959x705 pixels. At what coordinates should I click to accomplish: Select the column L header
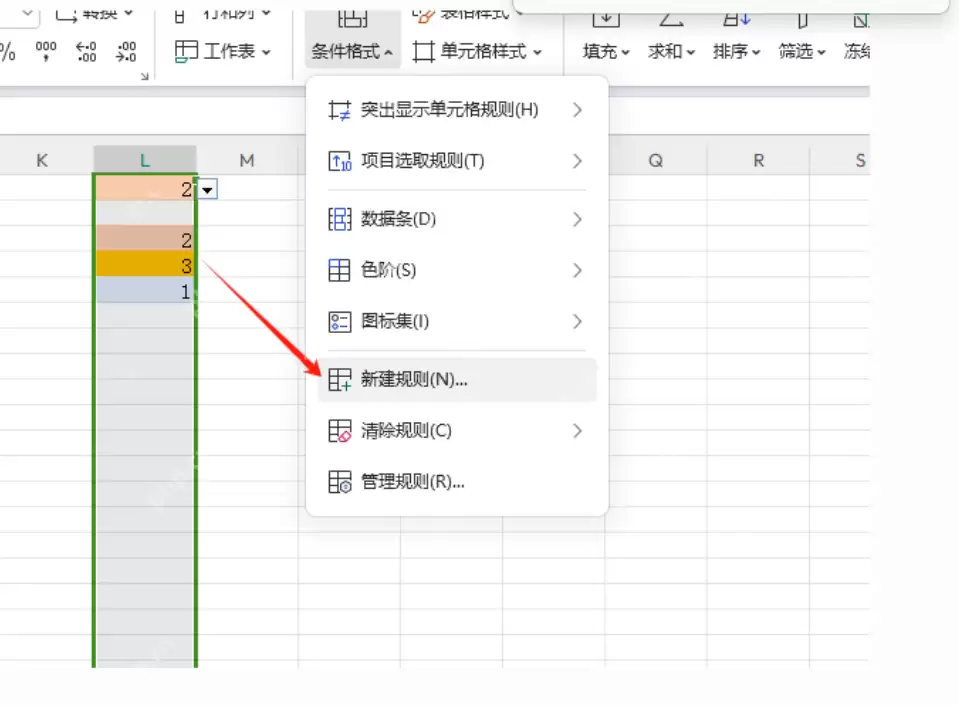[145, 160]
